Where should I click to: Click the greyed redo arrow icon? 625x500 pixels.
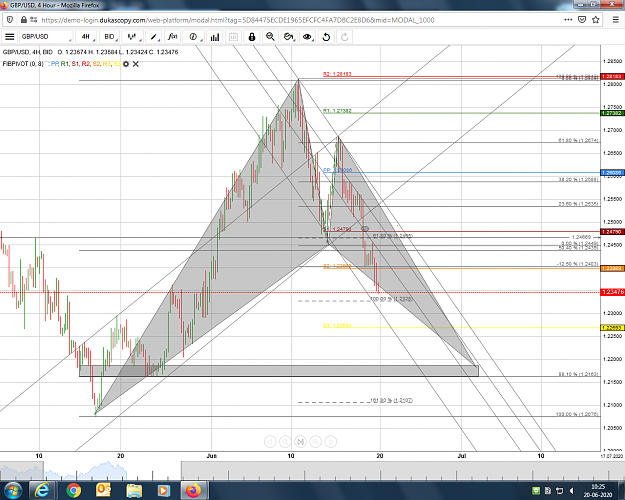click(x=344, y=37)
